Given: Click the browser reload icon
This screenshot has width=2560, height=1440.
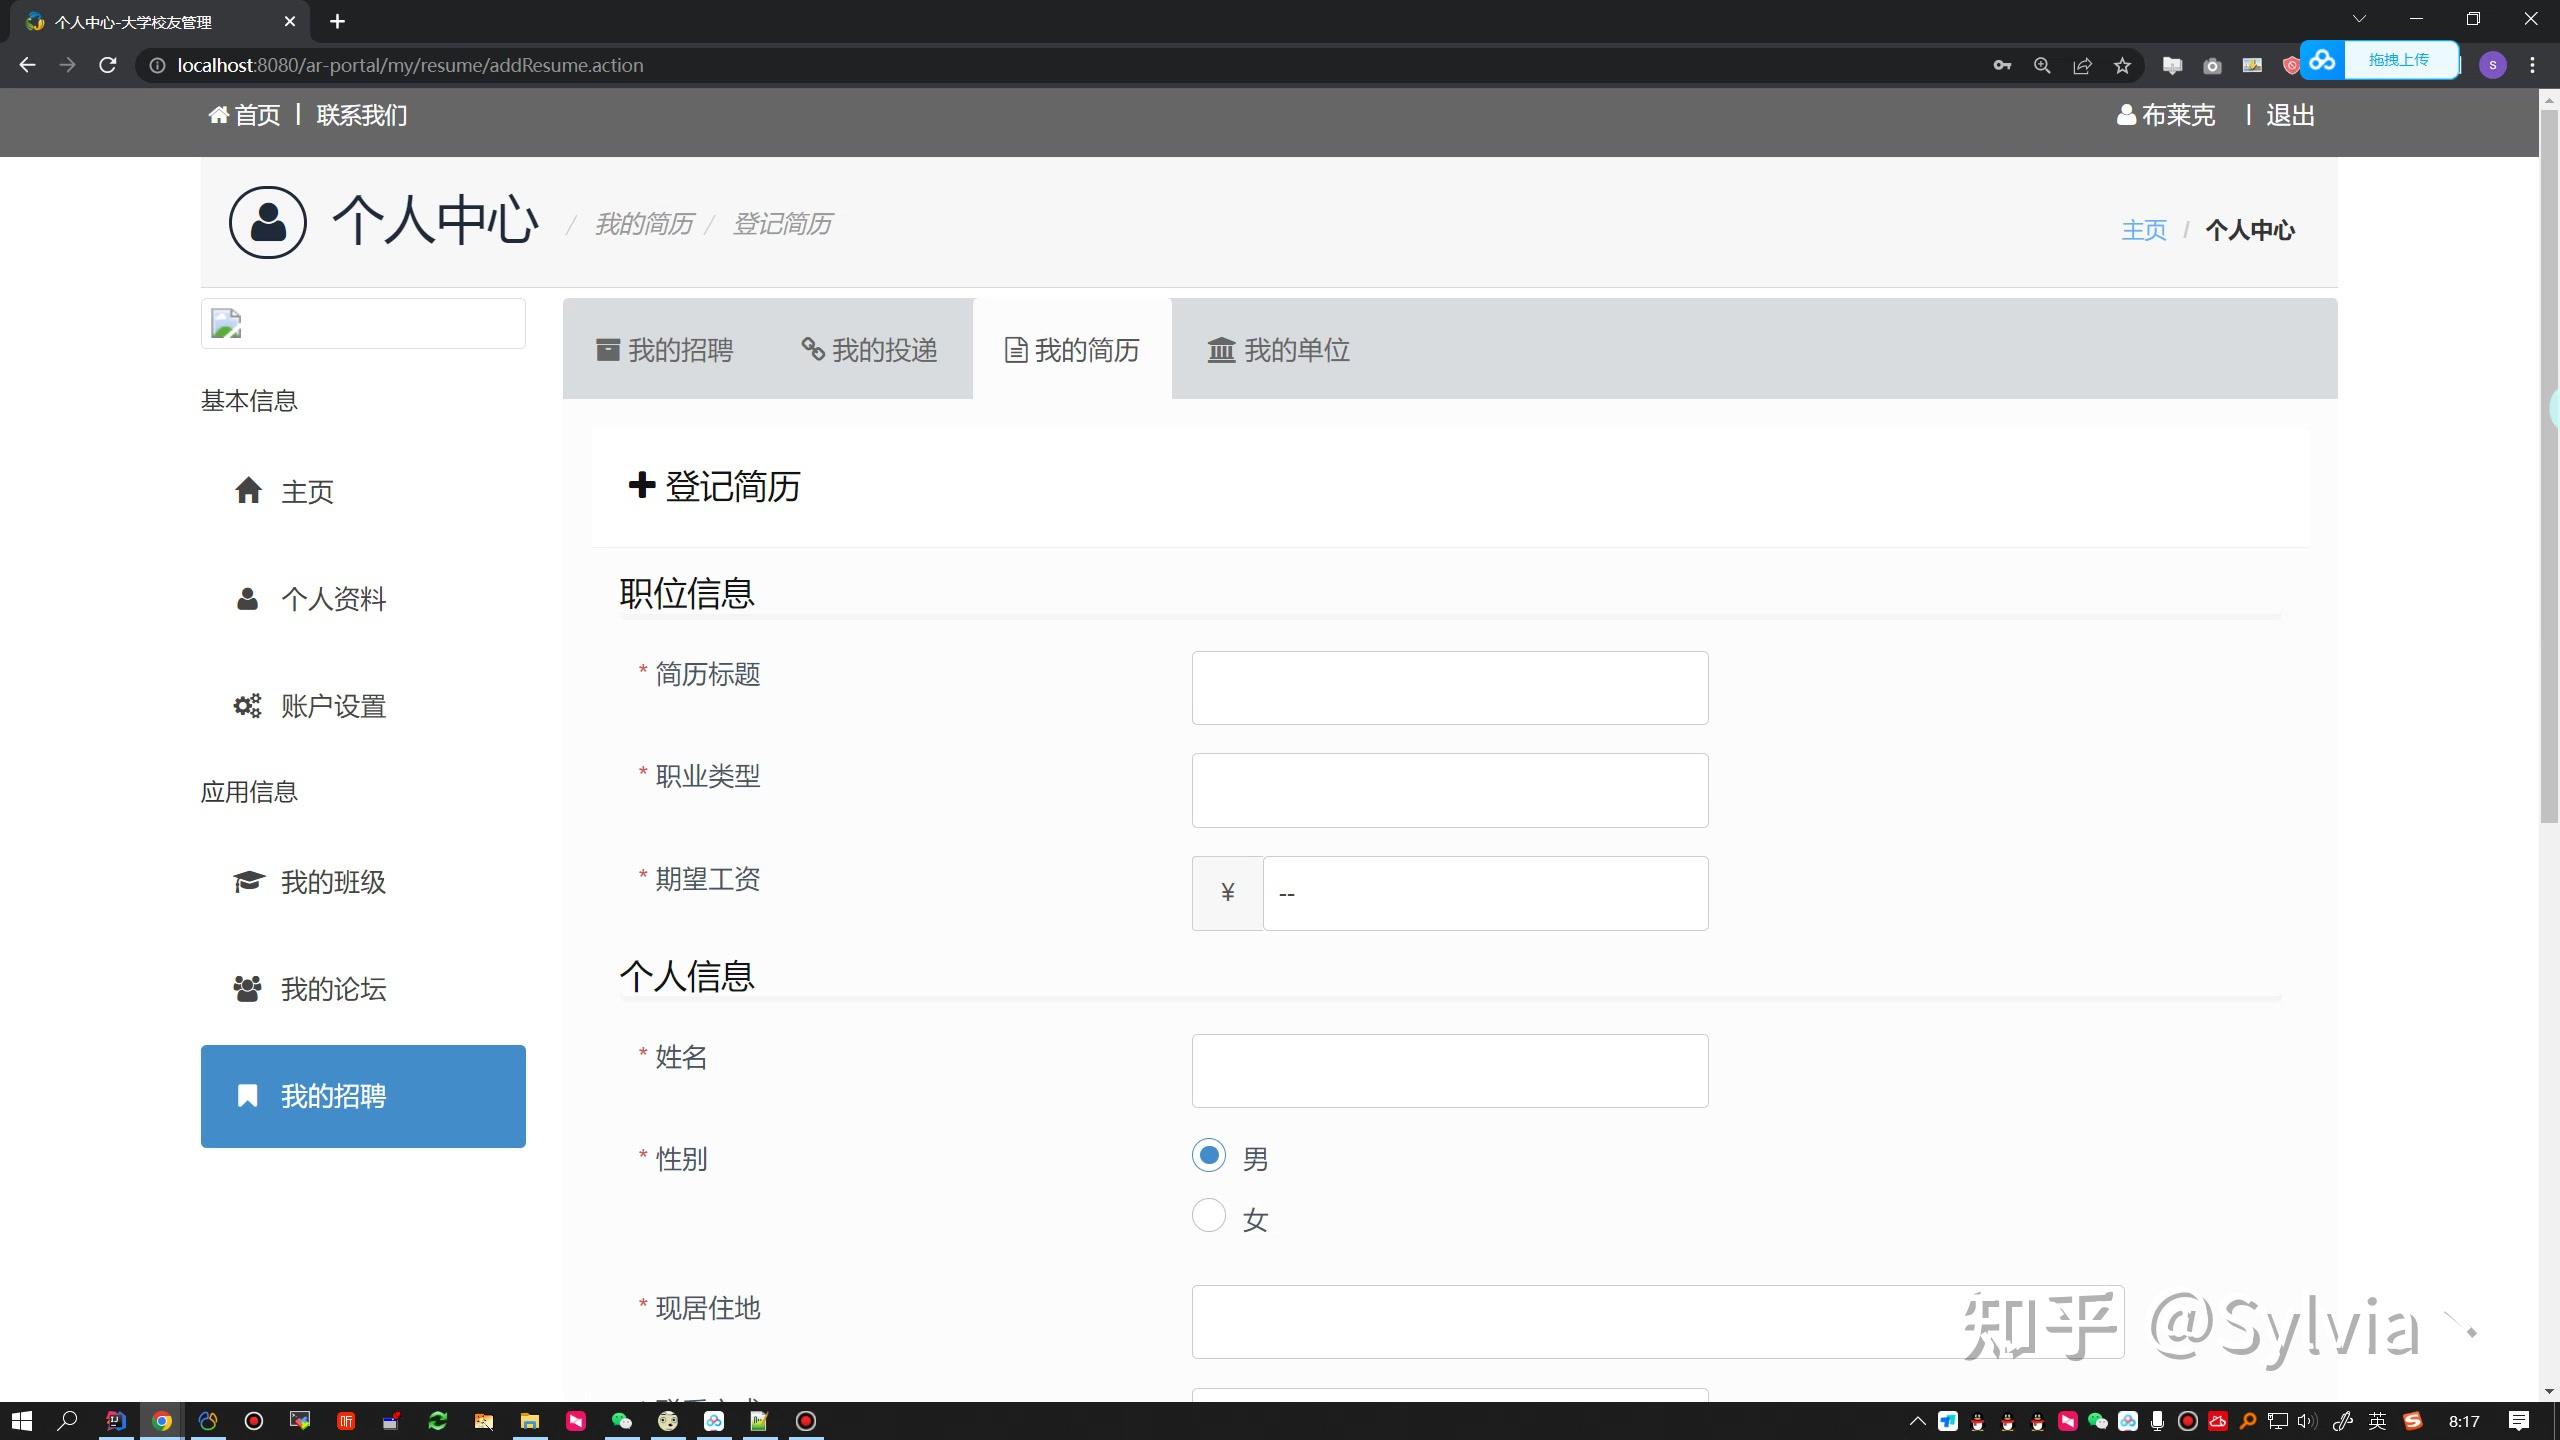Looking at the screenshot, I should point(108,66).
